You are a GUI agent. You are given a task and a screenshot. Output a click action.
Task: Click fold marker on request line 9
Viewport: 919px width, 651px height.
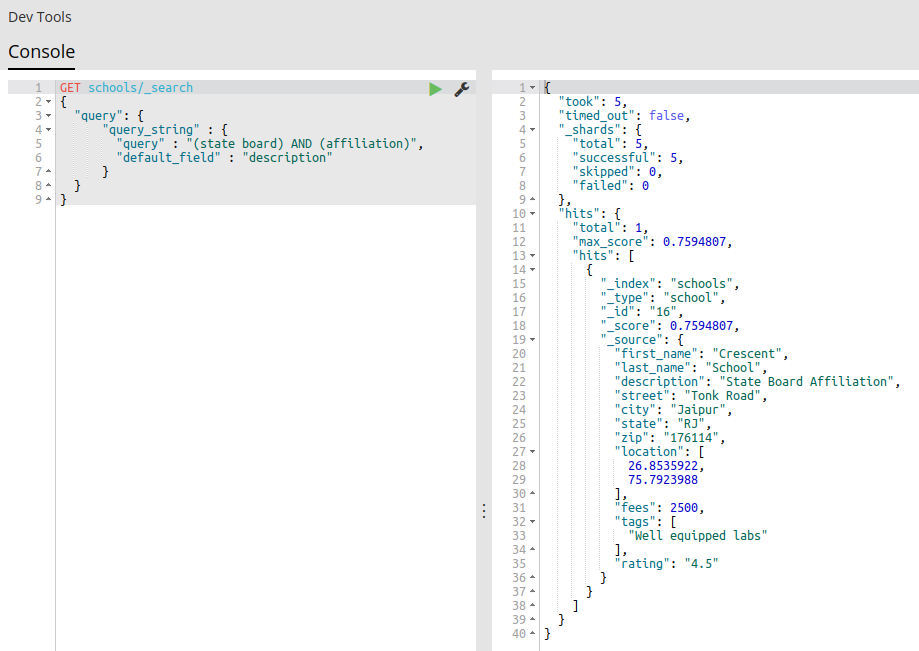(x=49, y=200)
